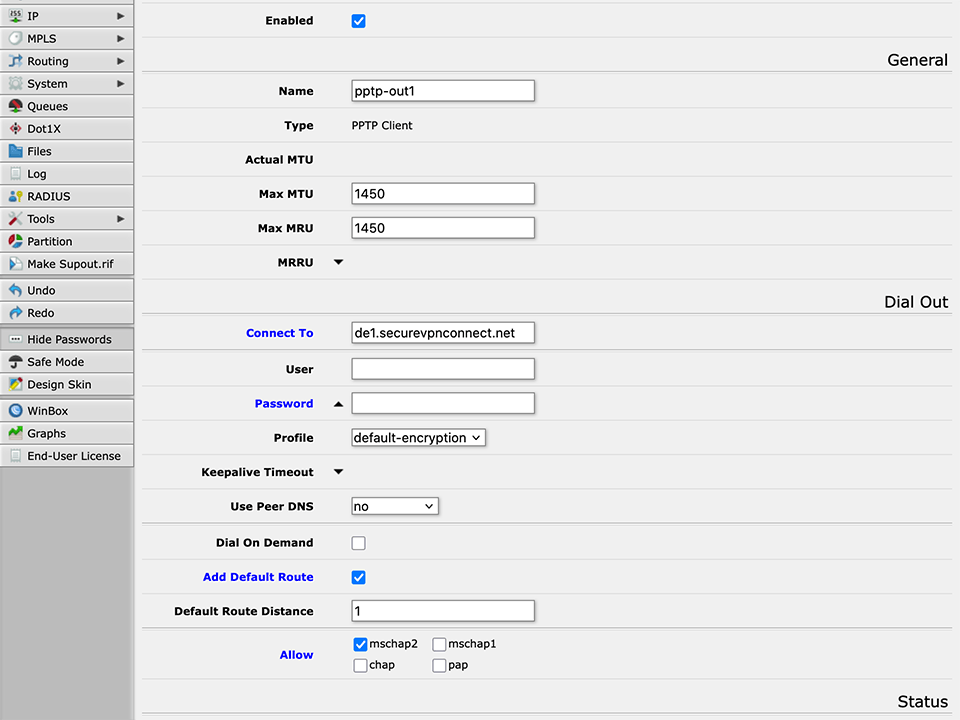Check the pap authentication option
Viewport: 960px width, 720px height.
pos(439,665)
